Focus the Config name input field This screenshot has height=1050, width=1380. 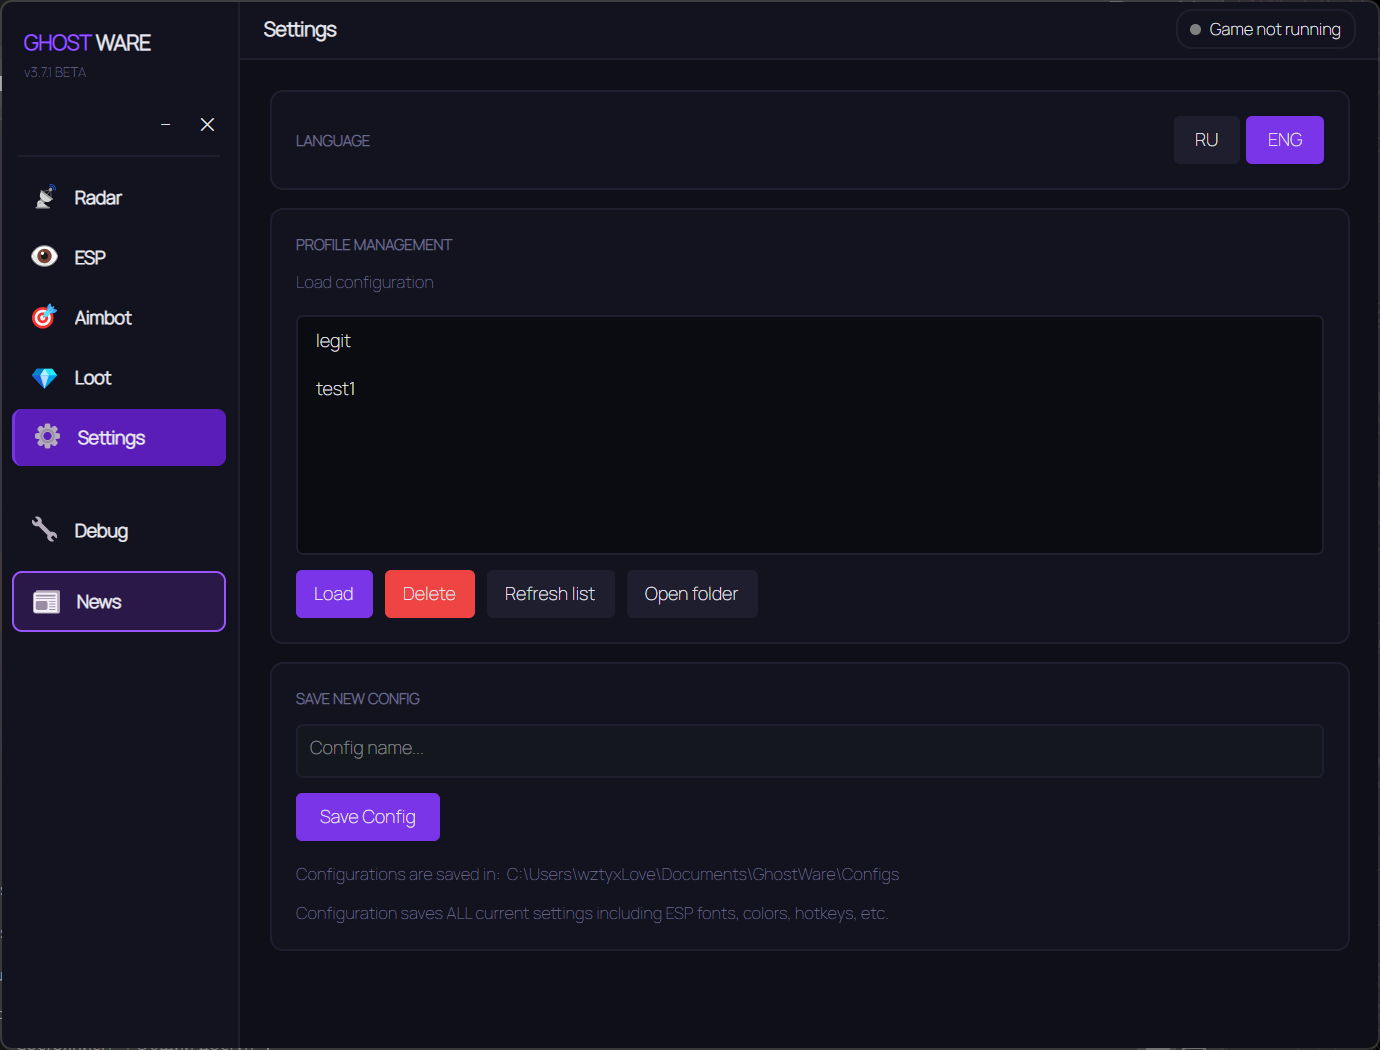coord(810,751)
